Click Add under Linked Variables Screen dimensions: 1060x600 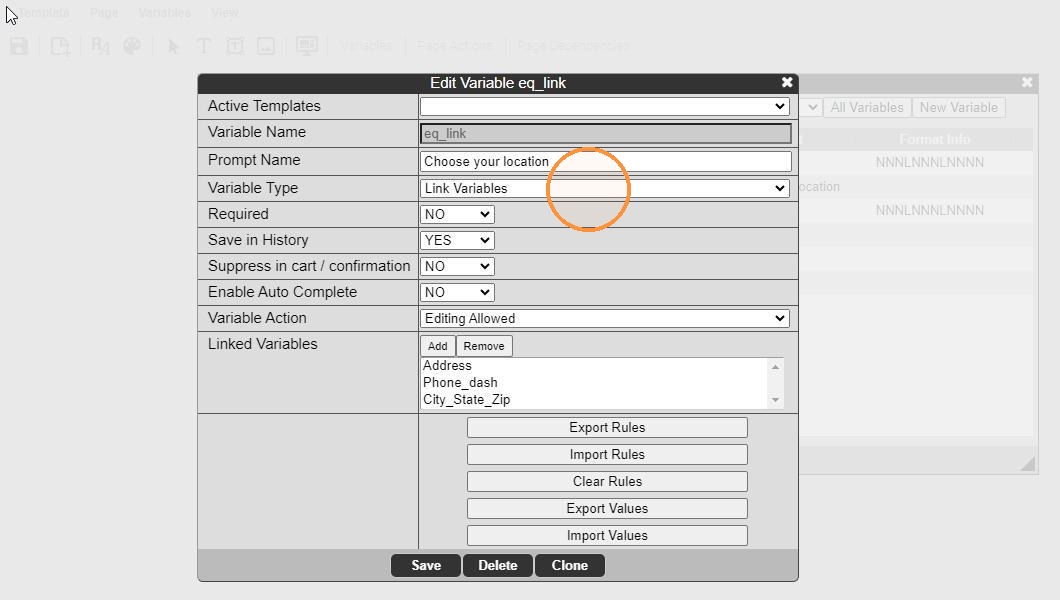click(x=437, y=346)
